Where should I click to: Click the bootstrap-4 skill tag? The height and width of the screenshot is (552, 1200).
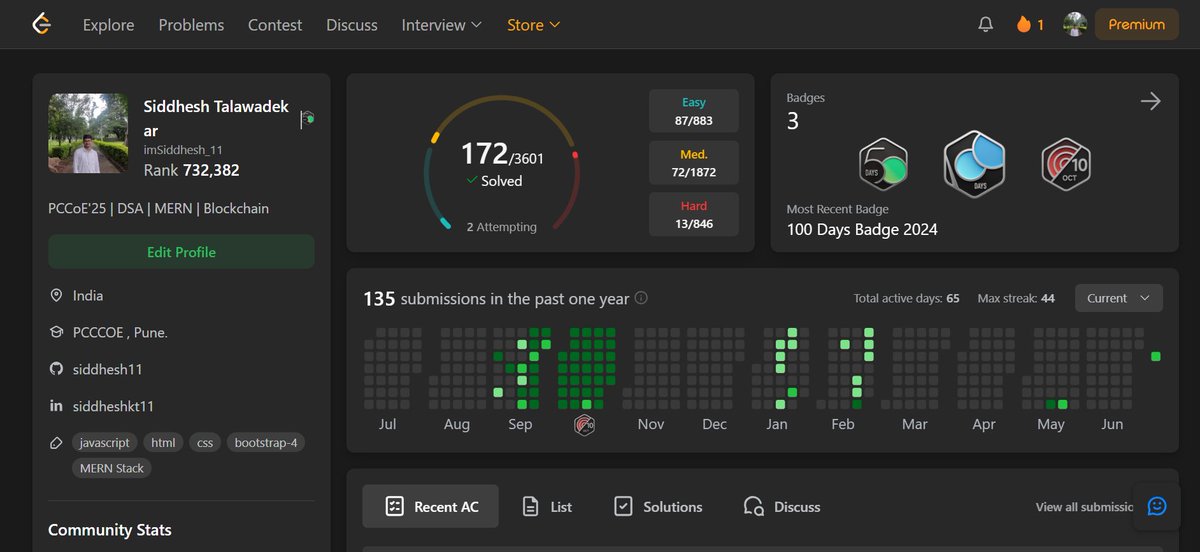pyautogui.click(x=267, y=442)
